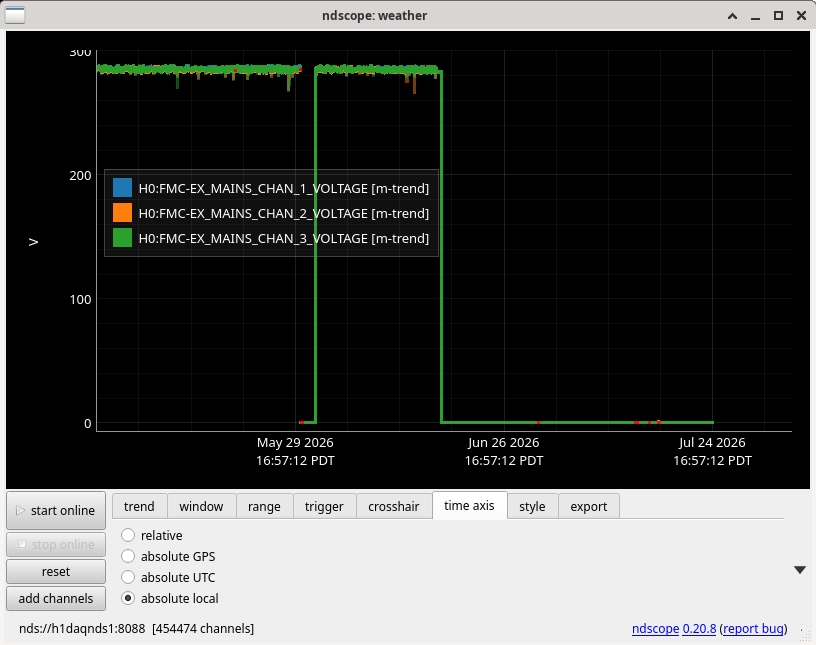The width and height of the screenshot is (816, 645).
Task: Click the V y-axis unit label
Action: pyautogui.click(x=33, y=242)
